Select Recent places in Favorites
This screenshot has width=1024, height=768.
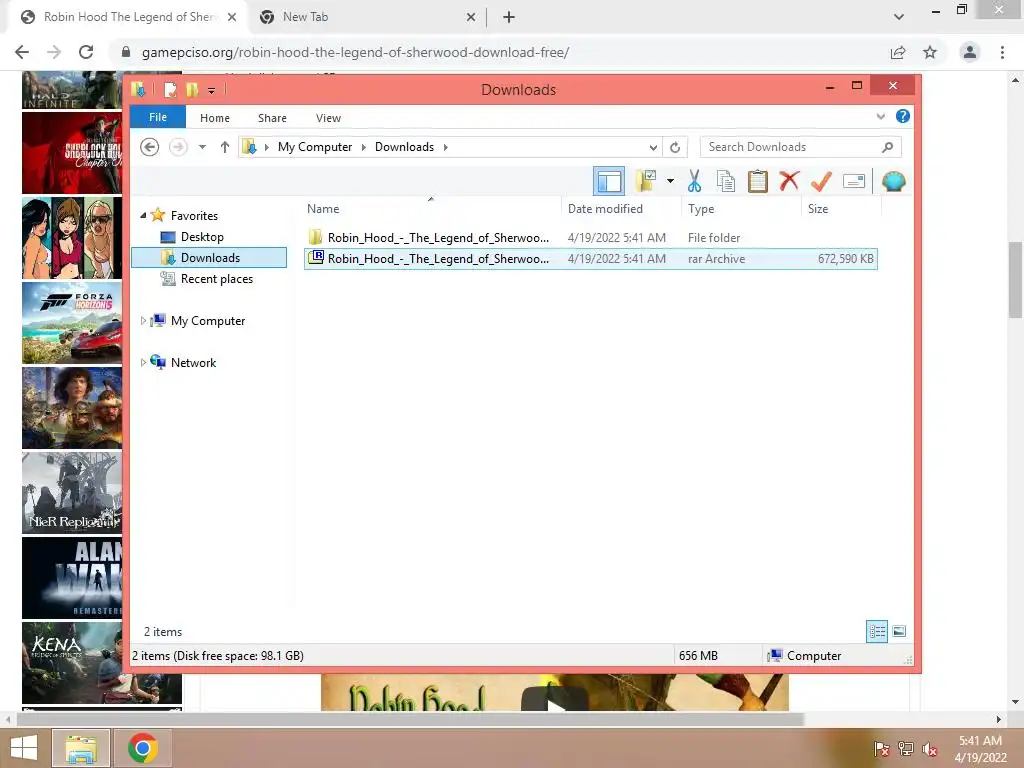point(216,279)
